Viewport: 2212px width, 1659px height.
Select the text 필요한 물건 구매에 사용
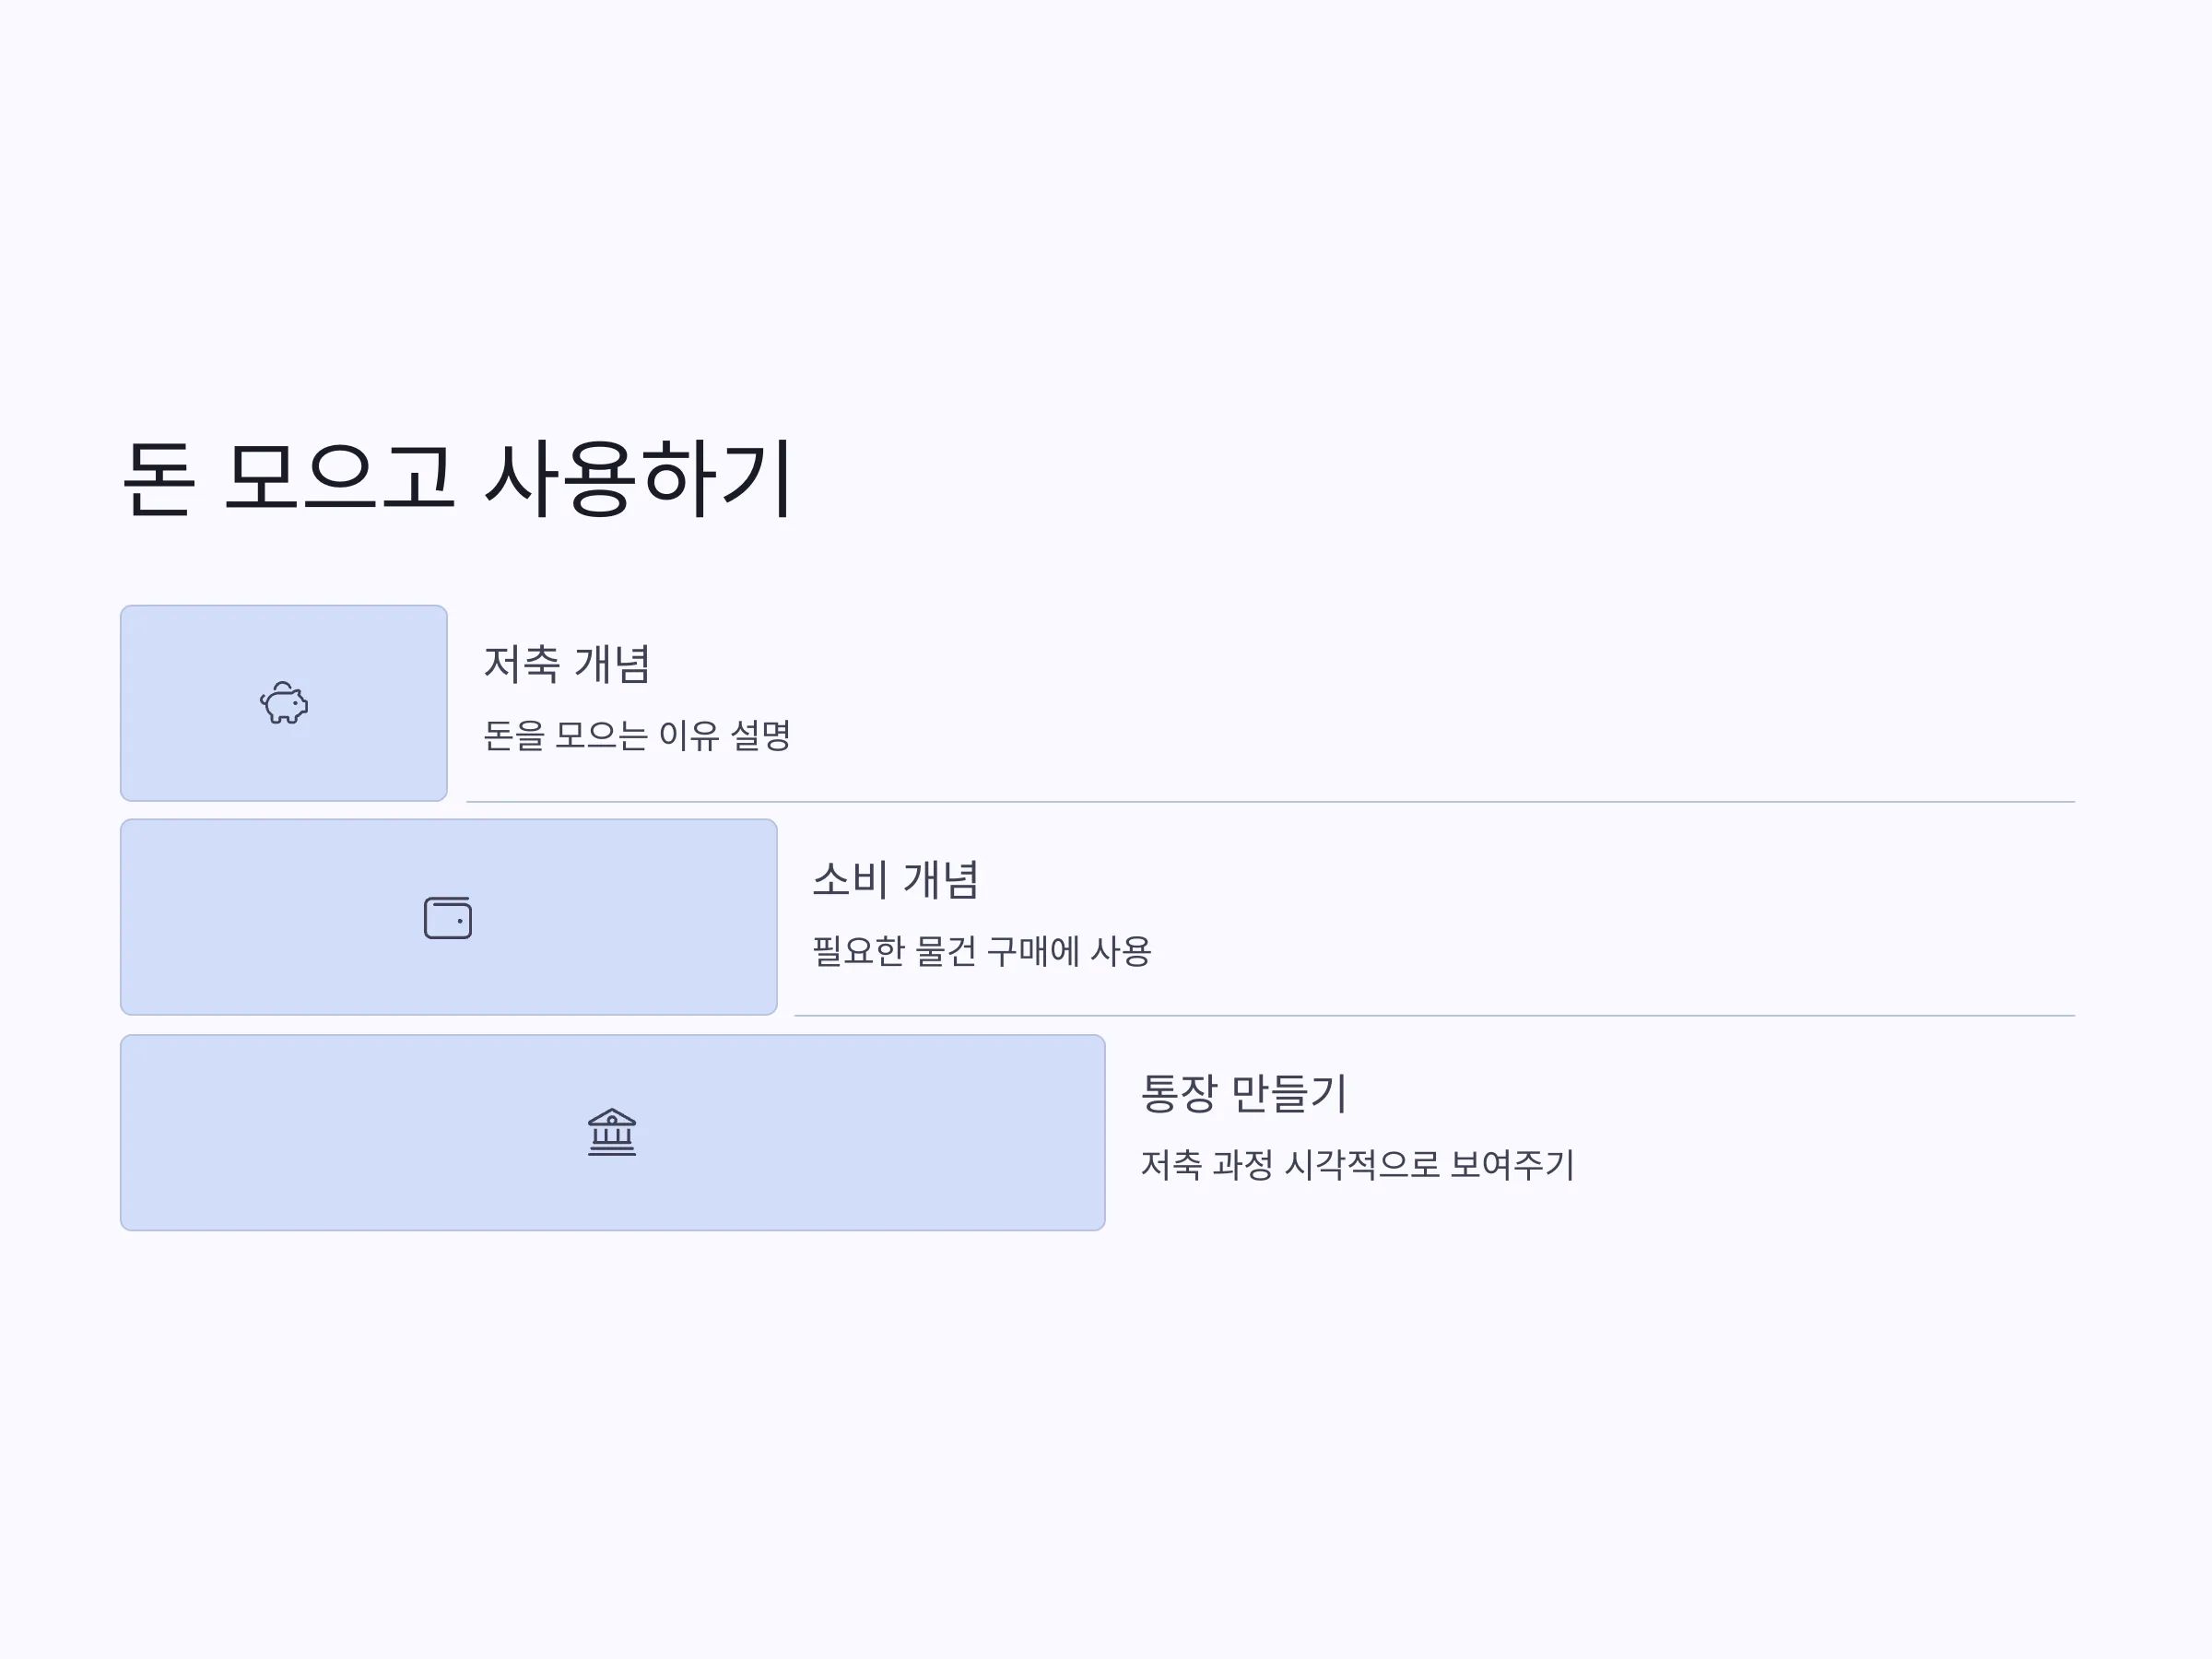[982, 951]
